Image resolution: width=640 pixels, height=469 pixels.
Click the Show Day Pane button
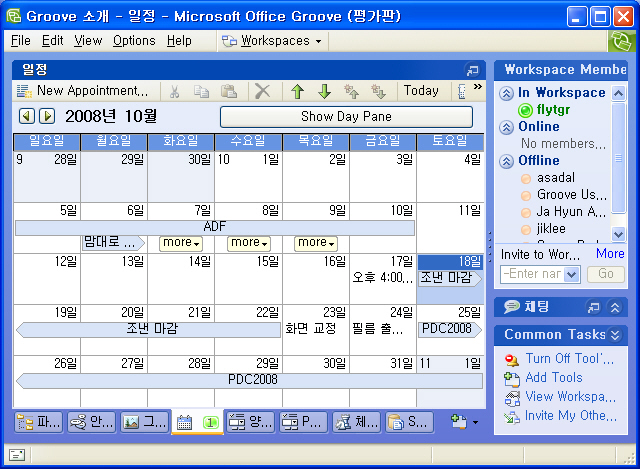(x=346, y=117)
